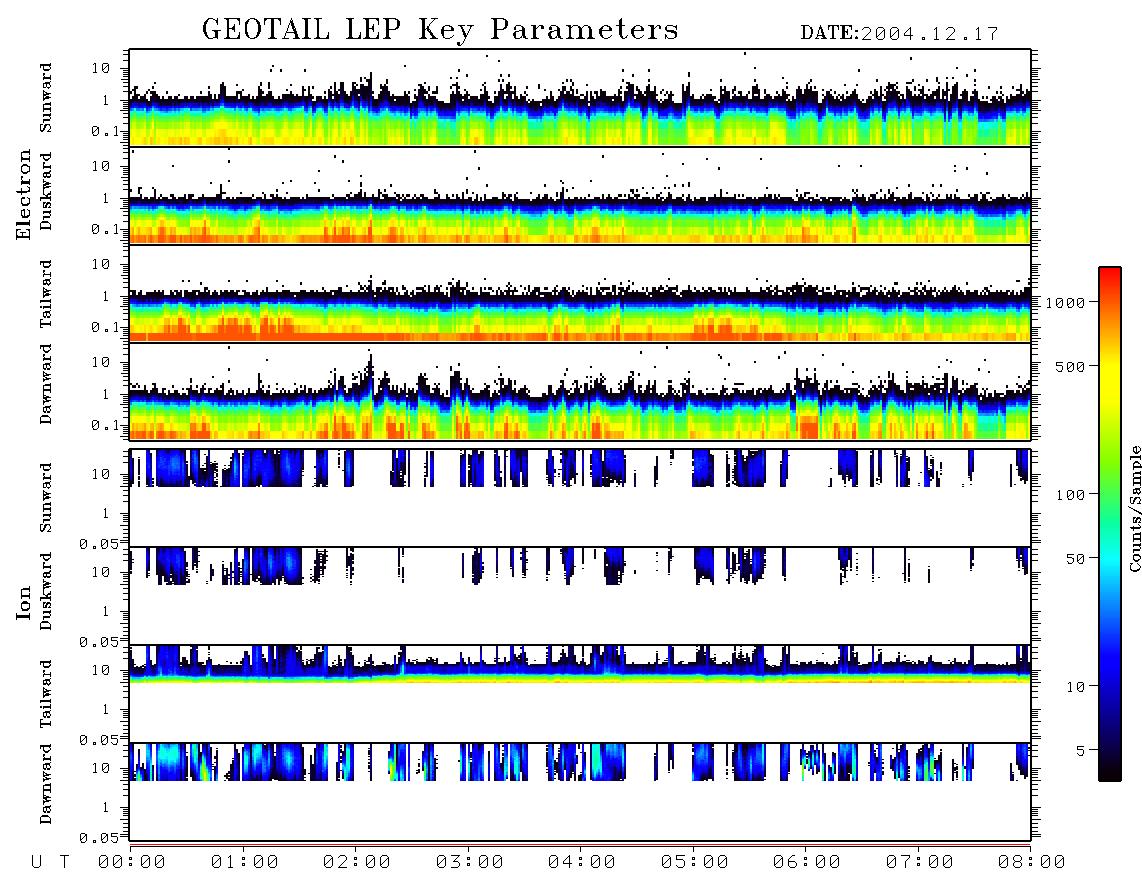Click the Ion group label
Viewport: 1142px width, 880px height.
pyautogui.click(x=24, y=602)
